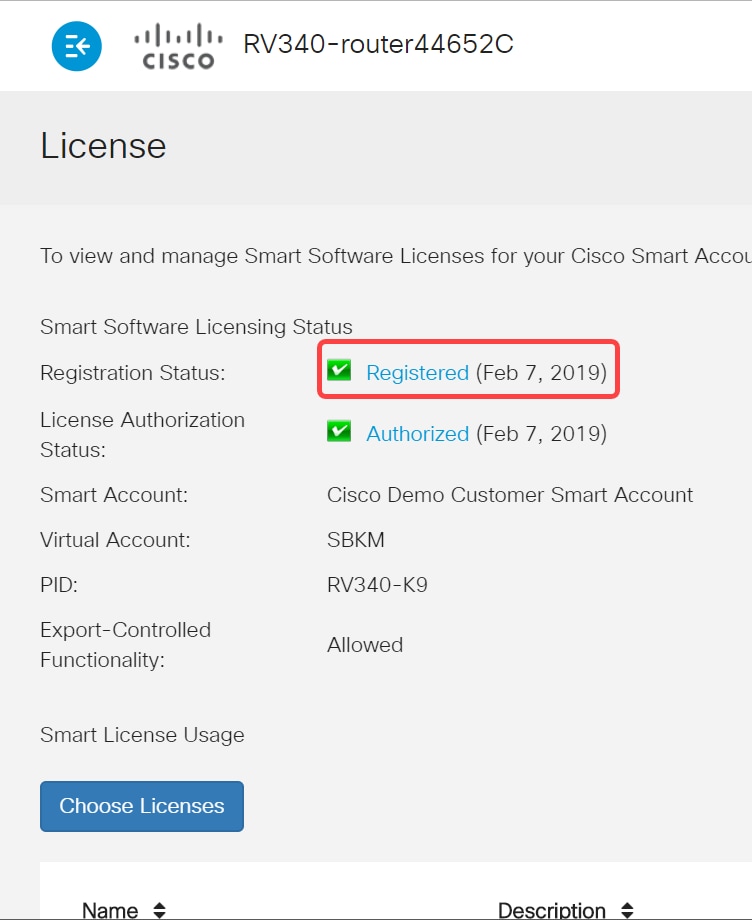Click the License page heading
752x920 pixels.
click(103, 146)
